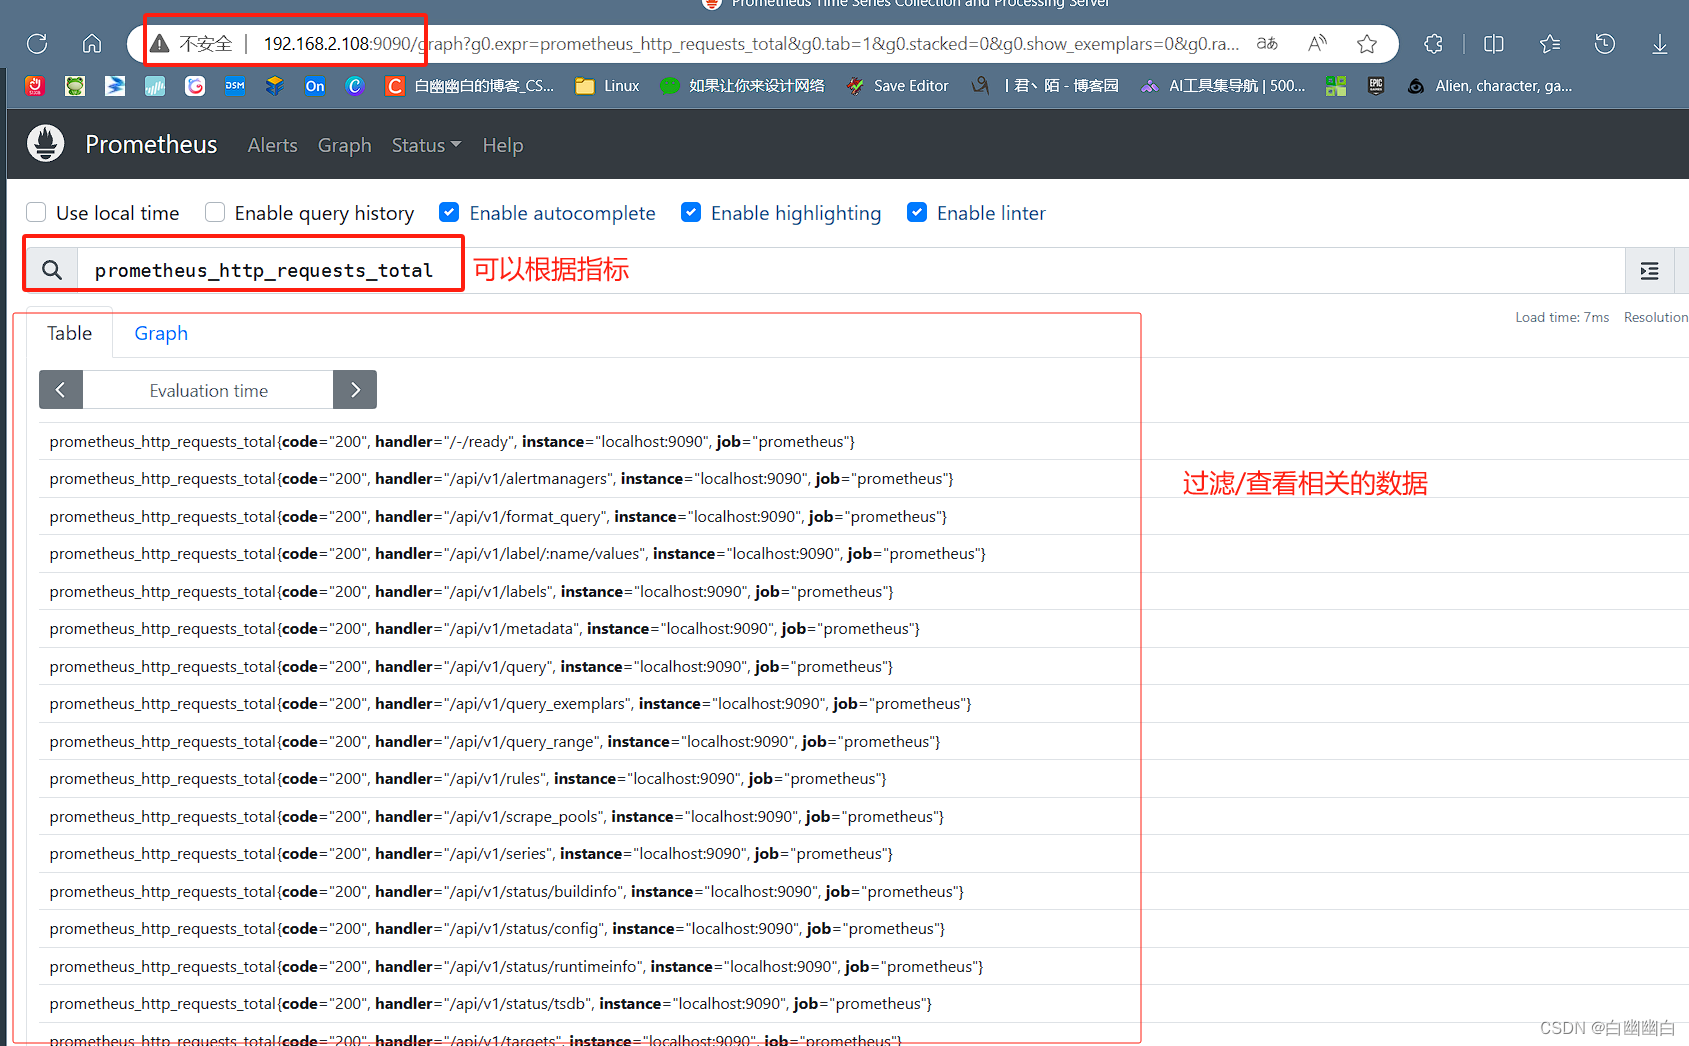Step evaluation time forward with right chevron

355,390
